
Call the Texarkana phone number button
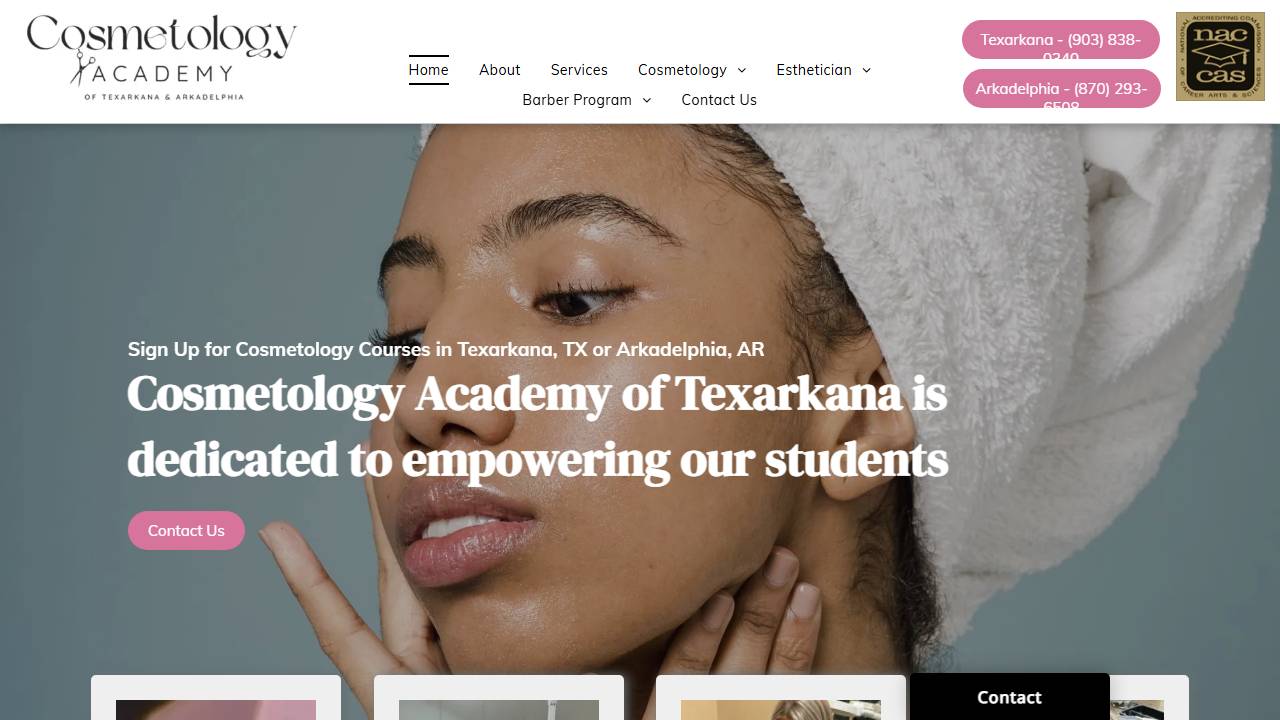[1060, 40]
